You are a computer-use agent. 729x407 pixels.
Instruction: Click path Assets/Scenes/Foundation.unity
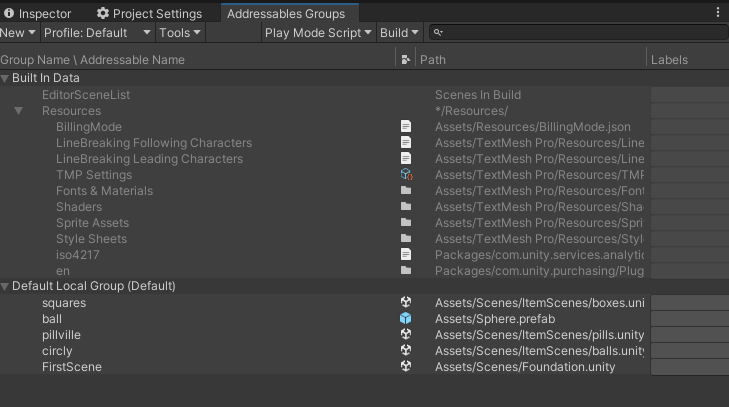pos(525,367)
